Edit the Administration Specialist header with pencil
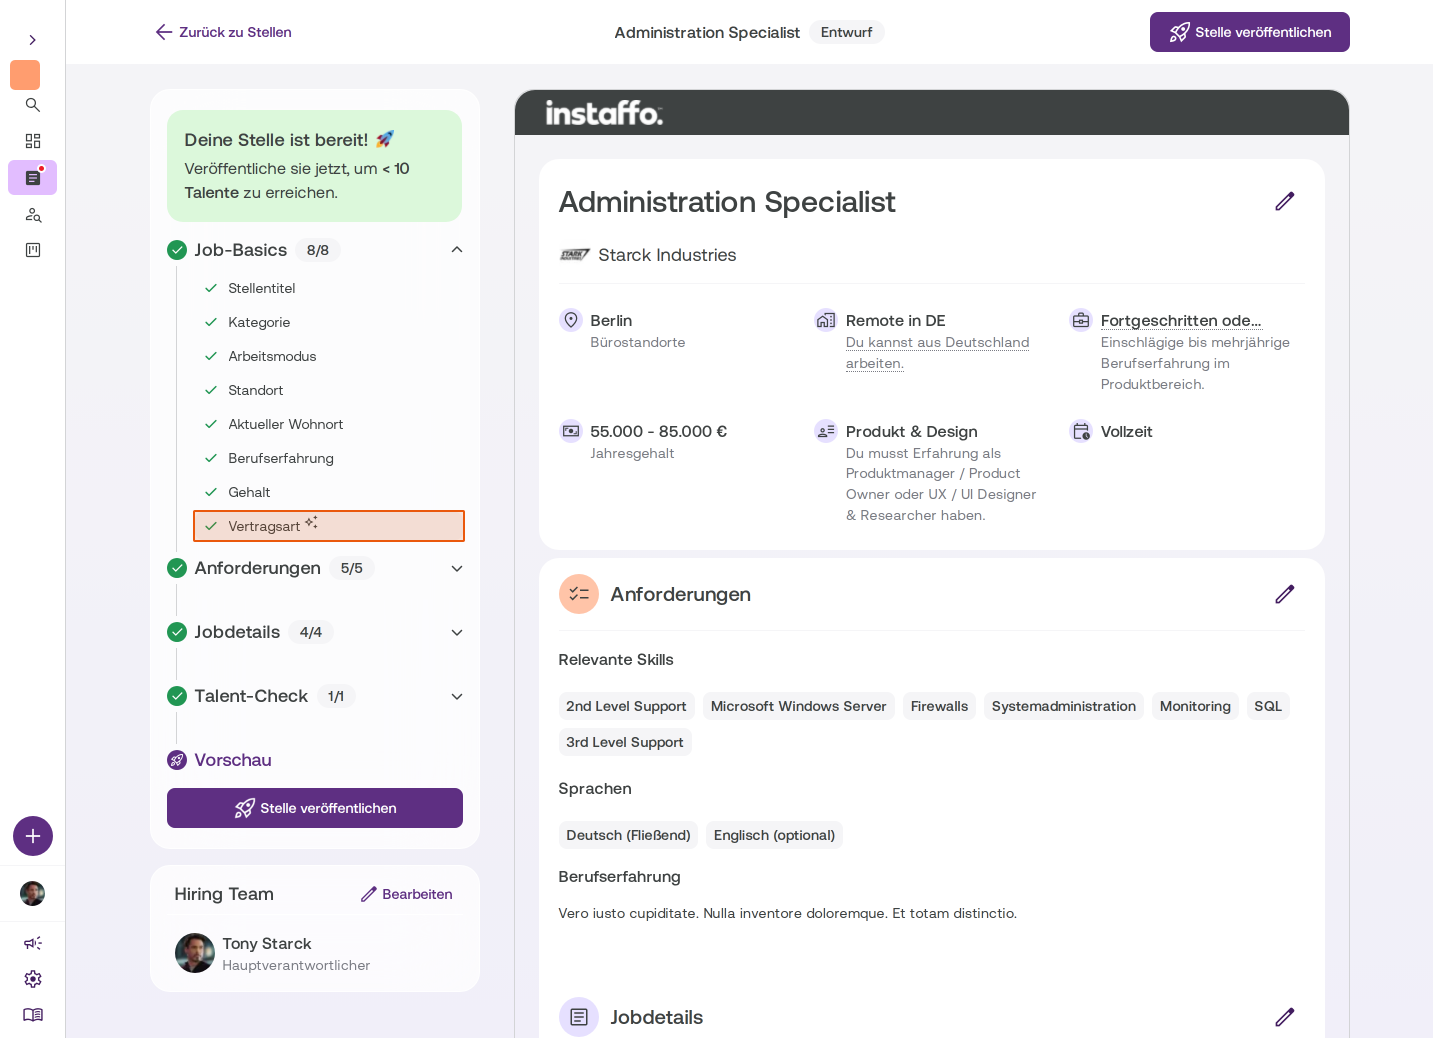Screen dimensions: 1433x1038 click(x=1285, y=201)
